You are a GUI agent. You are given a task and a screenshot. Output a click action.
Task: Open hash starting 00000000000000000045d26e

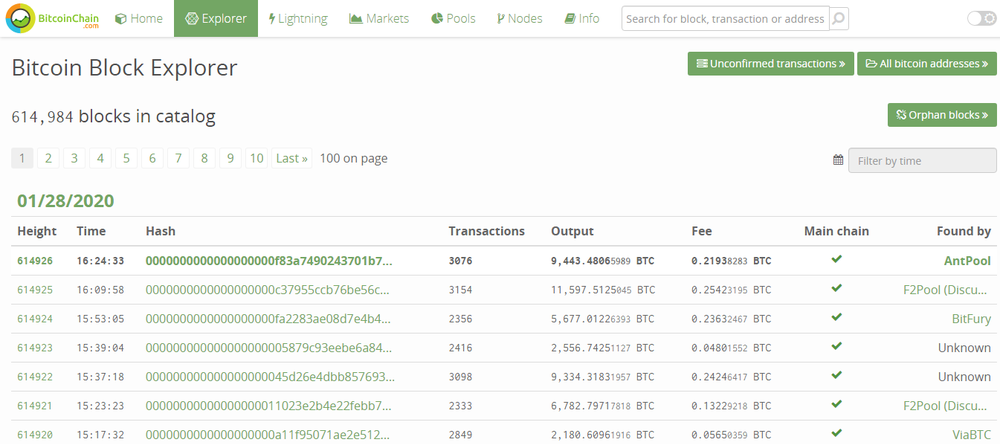(x=270, y=377)
